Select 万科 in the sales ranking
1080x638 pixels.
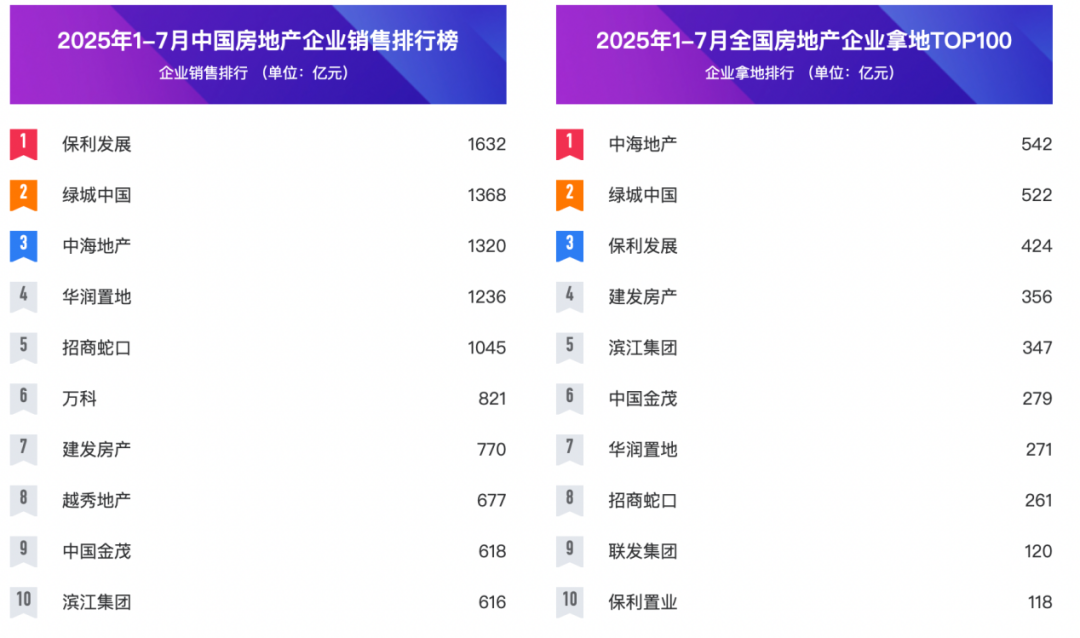79,399
